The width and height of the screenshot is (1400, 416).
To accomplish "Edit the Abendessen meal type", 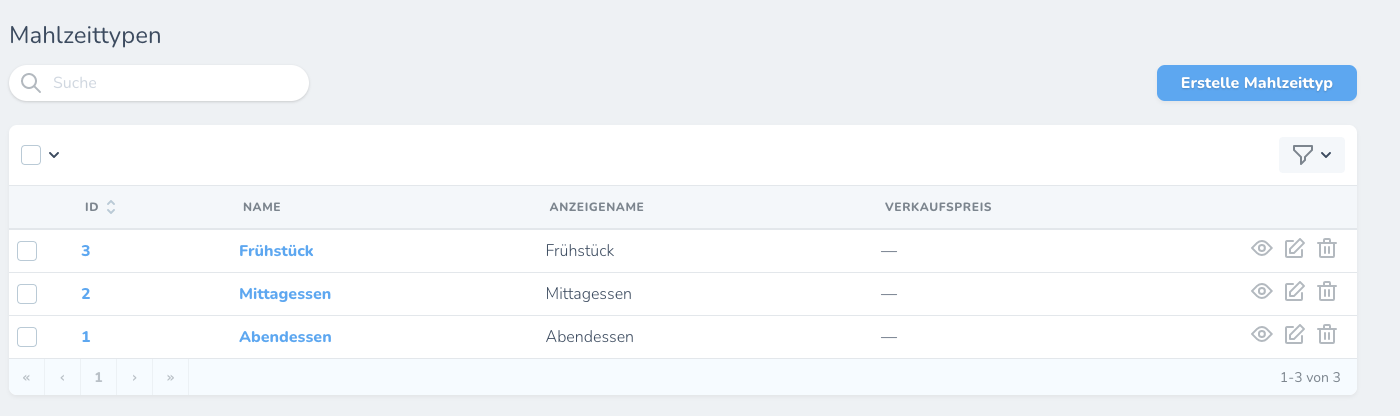I will pos(1294,335).
